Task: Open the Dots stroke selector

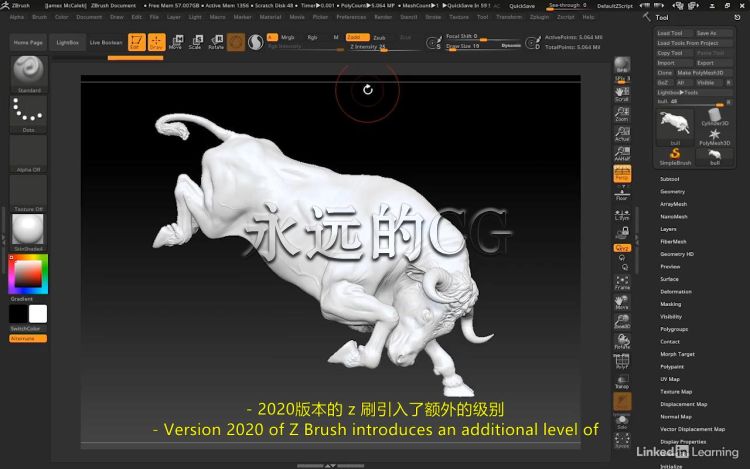Action: pos(29,114)
